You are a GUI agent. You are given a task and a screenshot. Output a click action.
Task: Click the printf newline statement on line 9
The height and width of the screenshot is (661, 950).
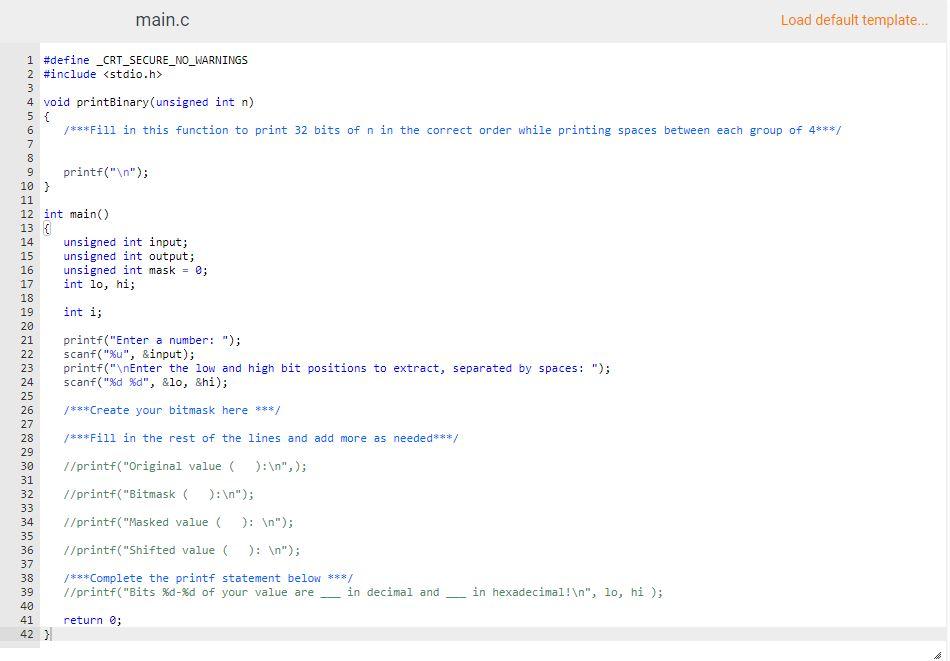click(106, 172)
